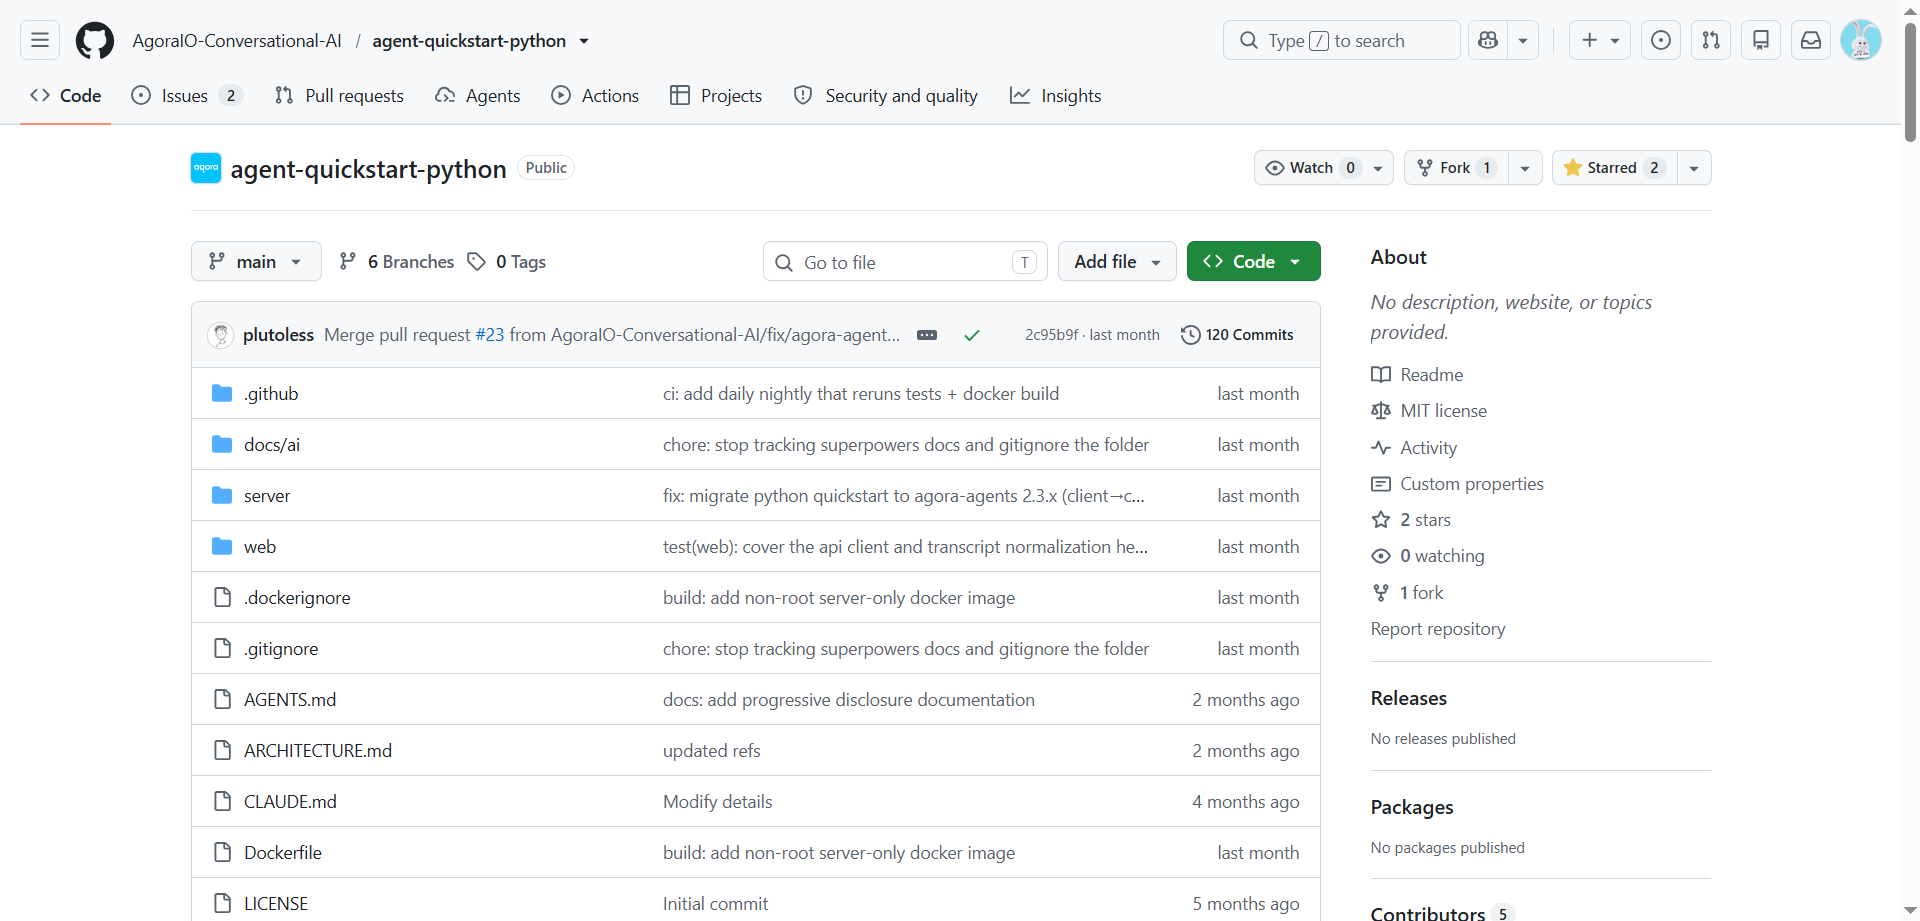Switch to the Actions tab
Image resolution: width=1920 pixels, height=921 pixels.
tap(595, 96)
